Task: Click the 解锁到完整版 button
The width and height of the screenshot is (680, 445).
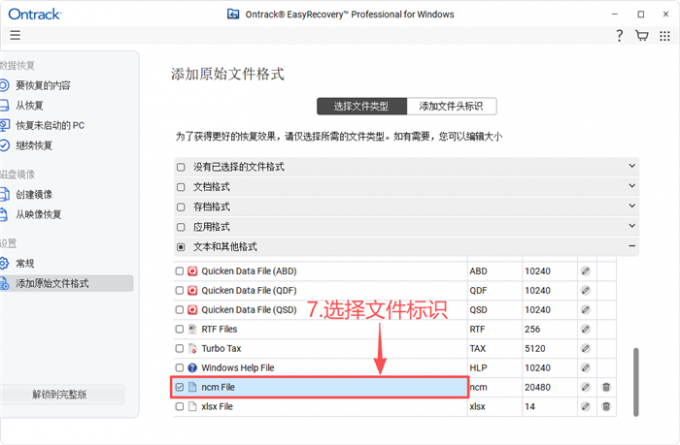Action: click(x=62, y=394)
